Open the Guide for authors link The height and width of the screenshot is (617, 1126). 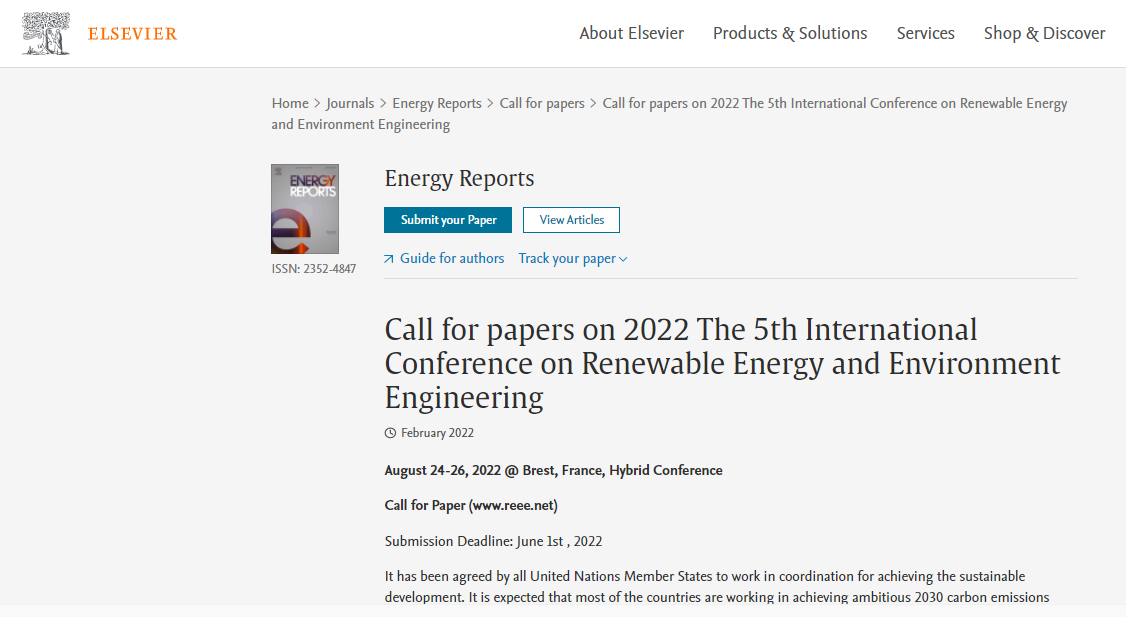tap(452, 258)
